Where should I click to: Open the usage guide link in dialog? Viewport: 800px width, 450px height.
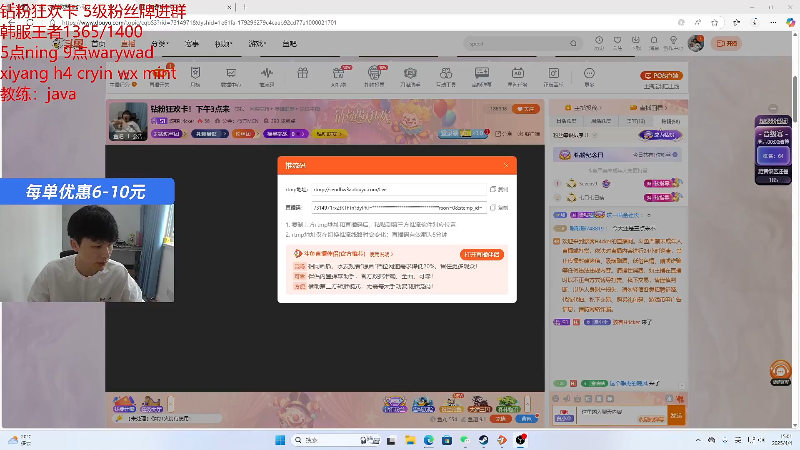click(x=381, y=254)
